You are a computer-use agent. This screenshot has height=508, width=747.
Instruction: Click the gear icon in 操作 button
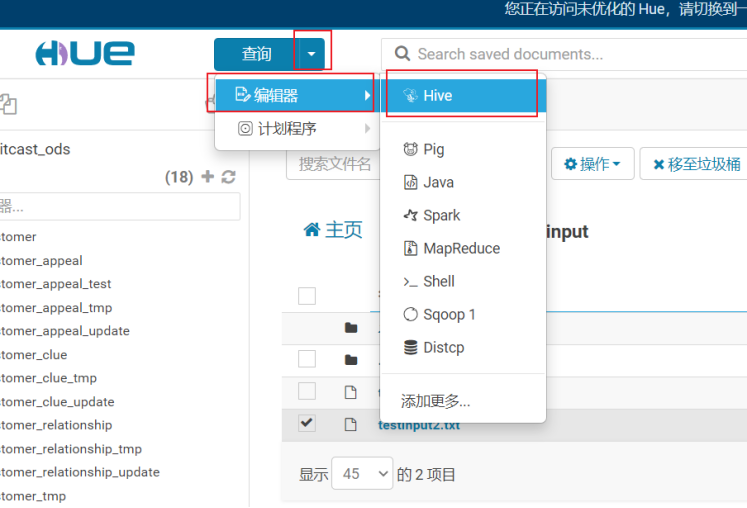570,164
